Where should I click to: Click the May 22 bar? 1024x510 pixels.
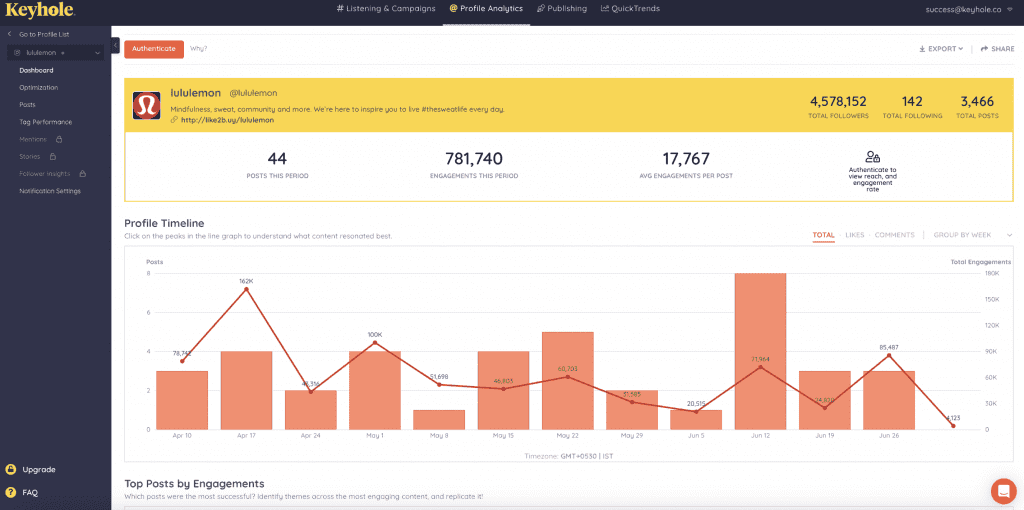[x=568, y=381]
